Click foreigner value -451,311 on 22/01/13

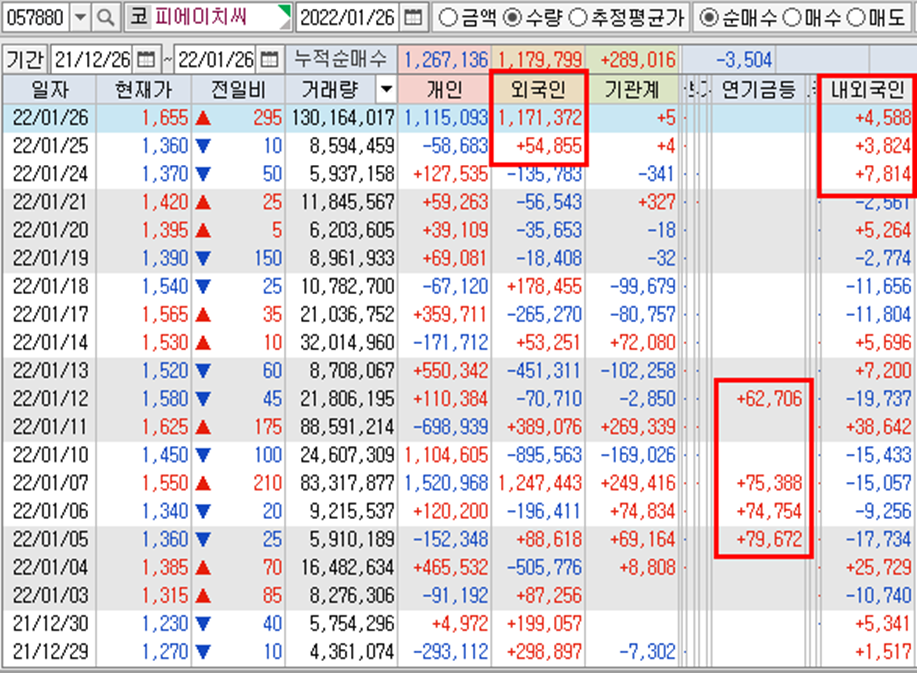(544, 371)
